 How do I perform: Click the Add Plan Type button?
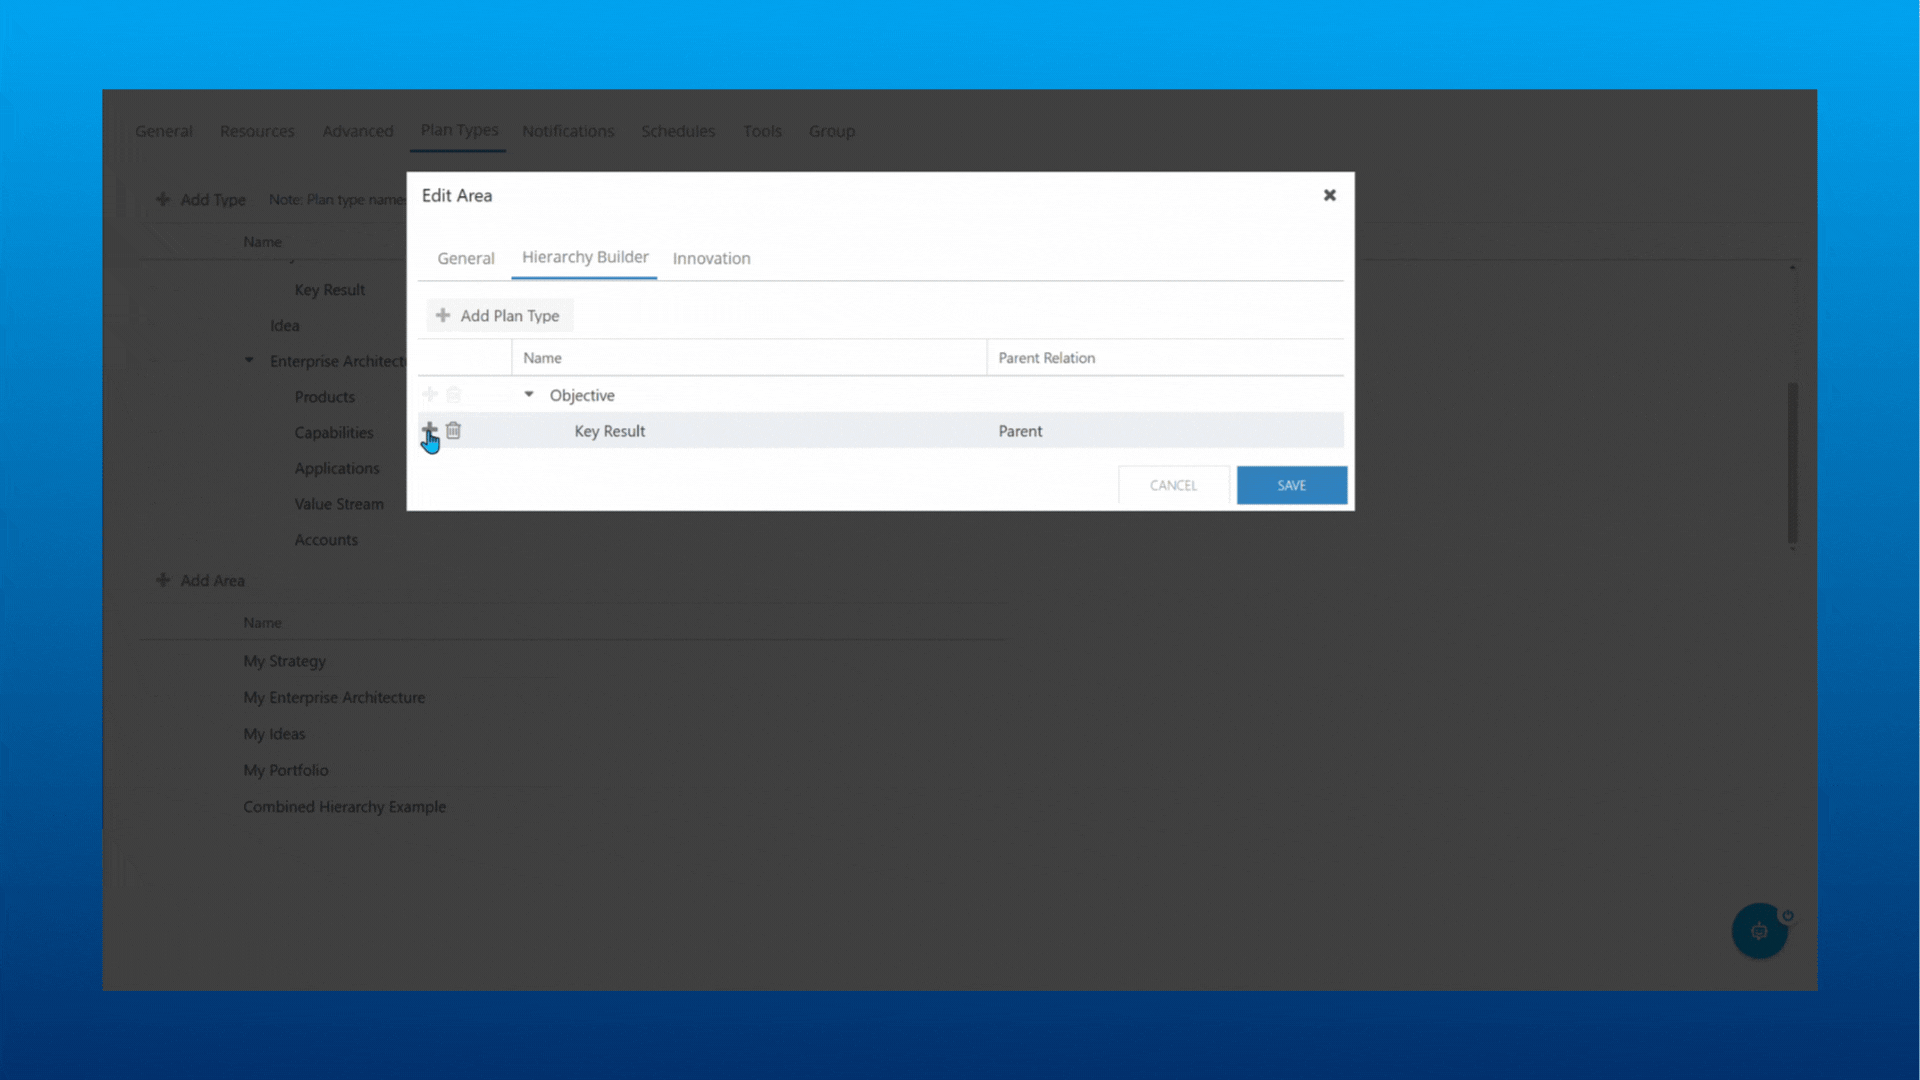(500, 315)
